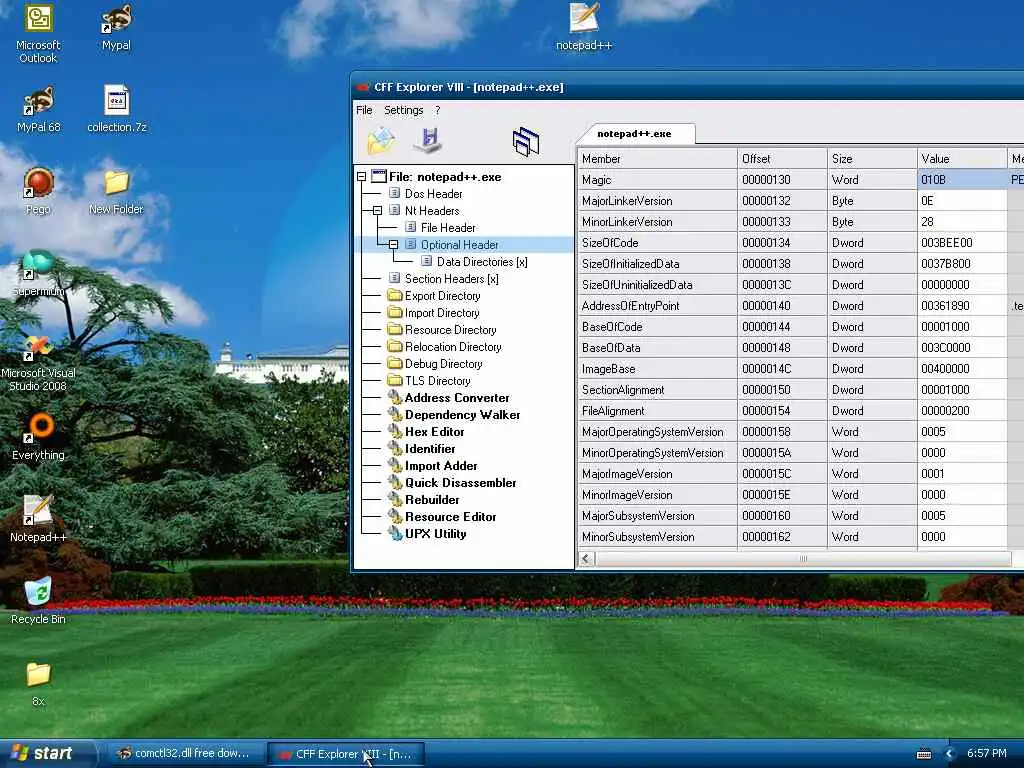Select the Microsoft Visual Studio 2008 shortcut

(38, 363)
